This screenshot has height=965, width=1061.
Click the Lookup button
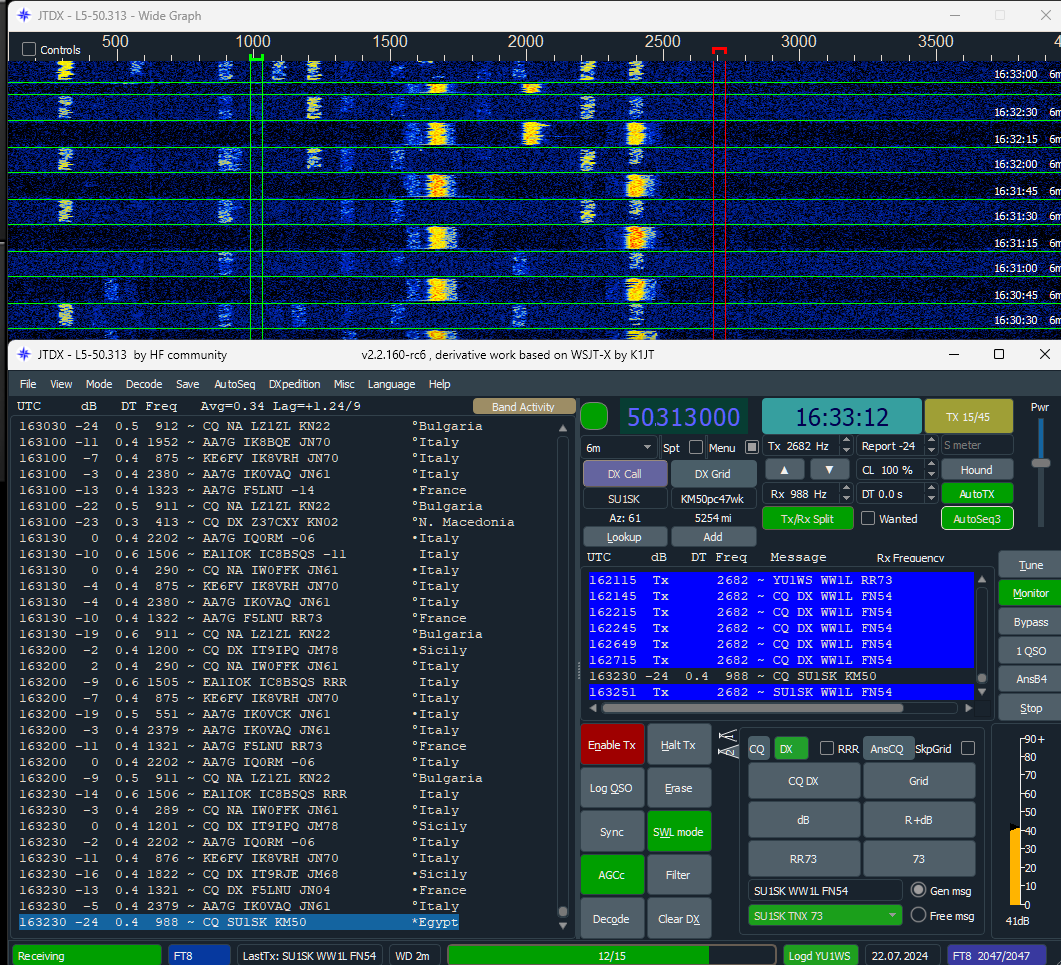pyautogui.click(x=624, y=537)
